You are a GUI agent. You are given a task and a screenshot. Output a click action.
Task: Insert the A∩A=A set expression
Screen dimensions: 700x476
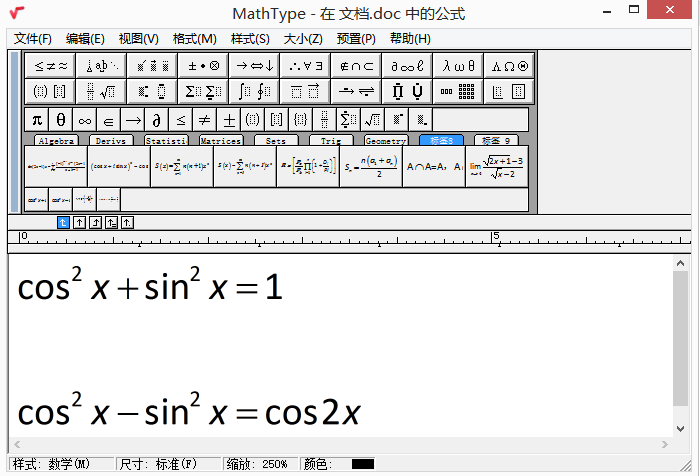pos(433,167)
